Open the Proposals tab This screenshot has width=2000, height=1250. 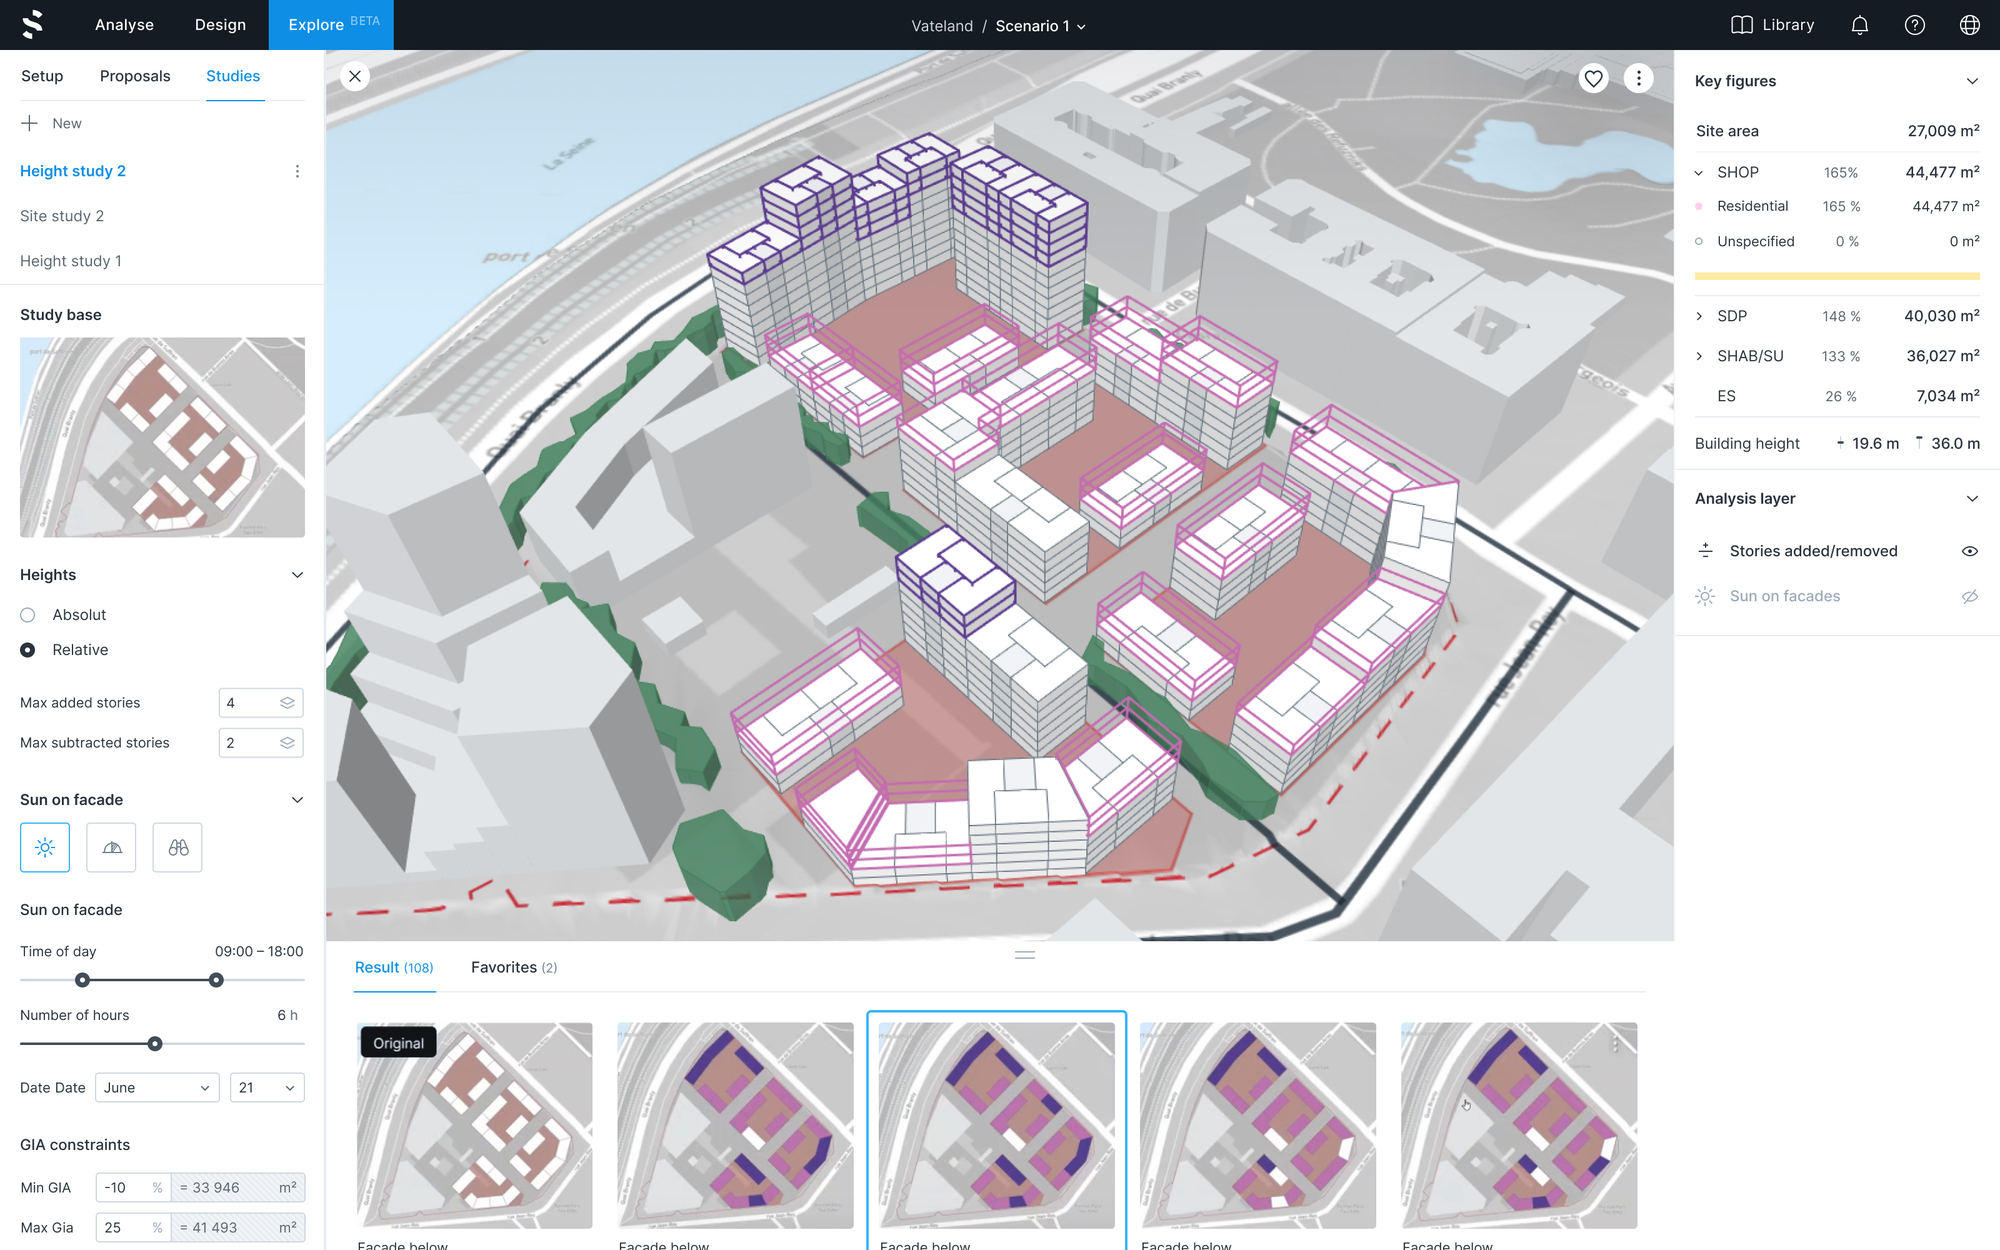(x=135, y=76)
